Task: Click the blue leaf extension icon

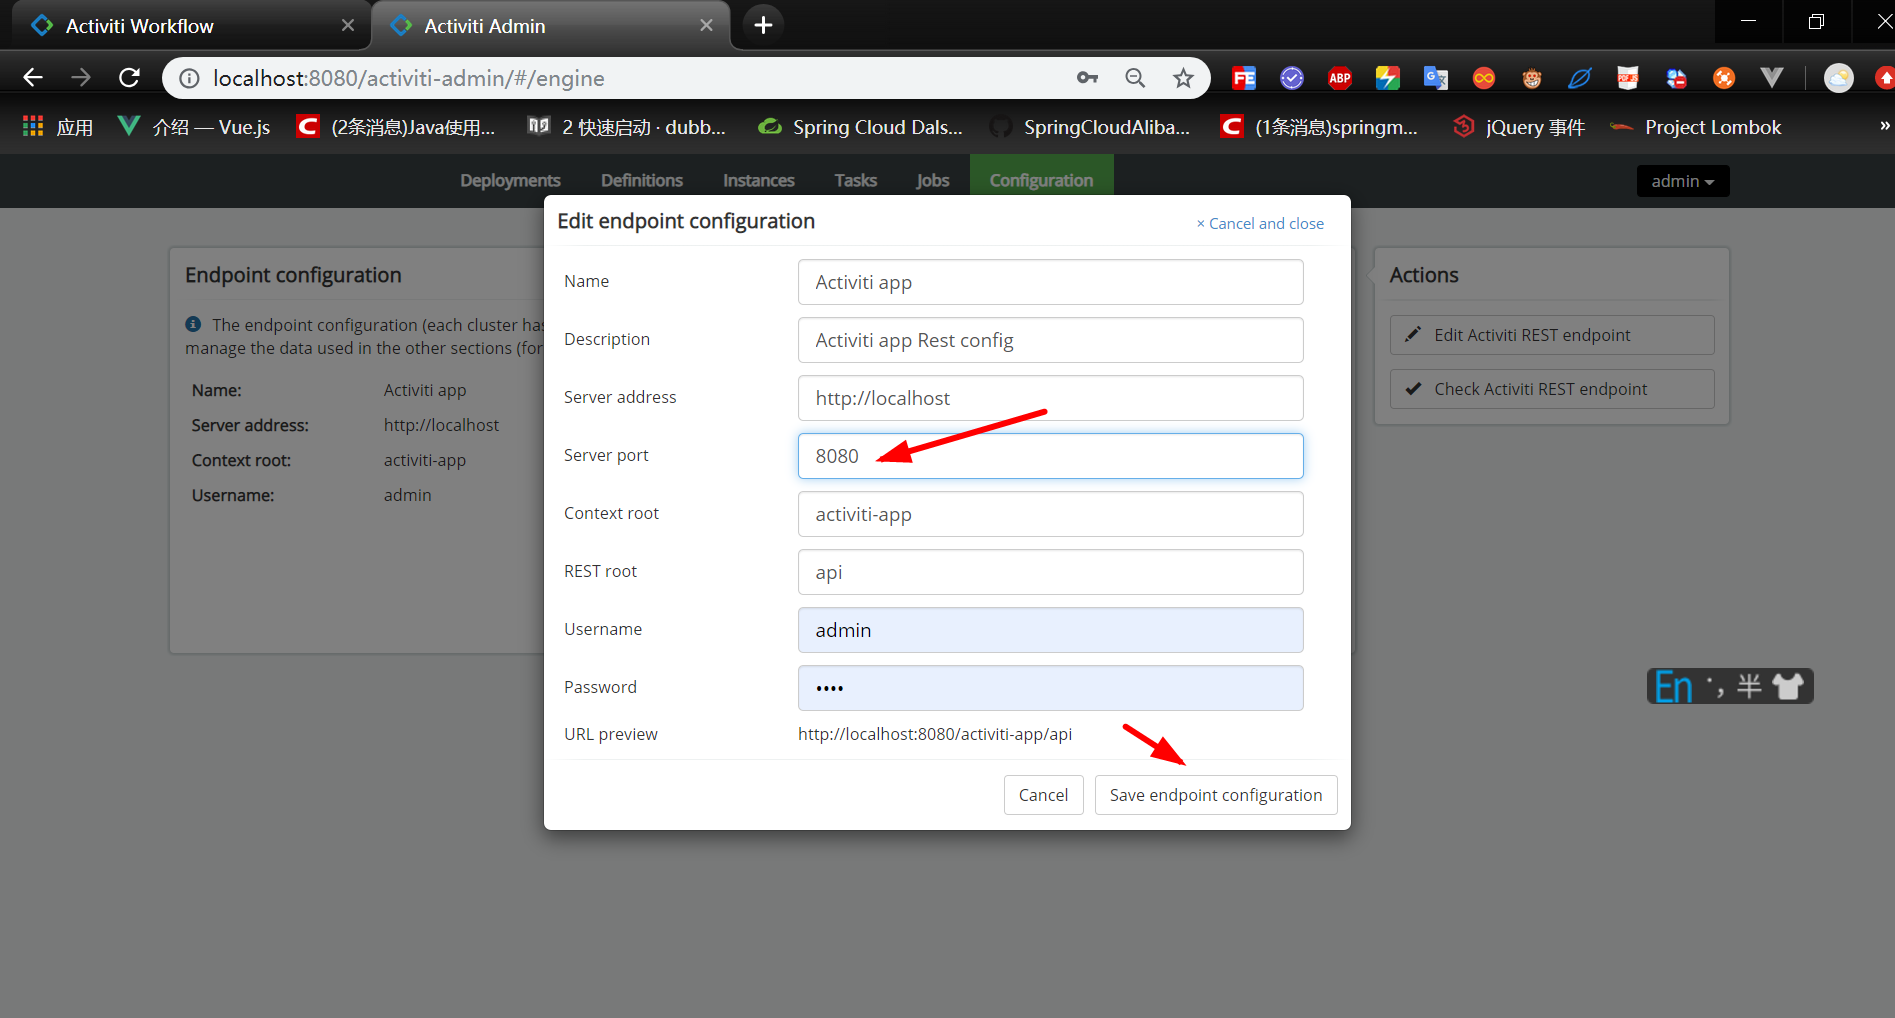Action: click(1580, 78)
